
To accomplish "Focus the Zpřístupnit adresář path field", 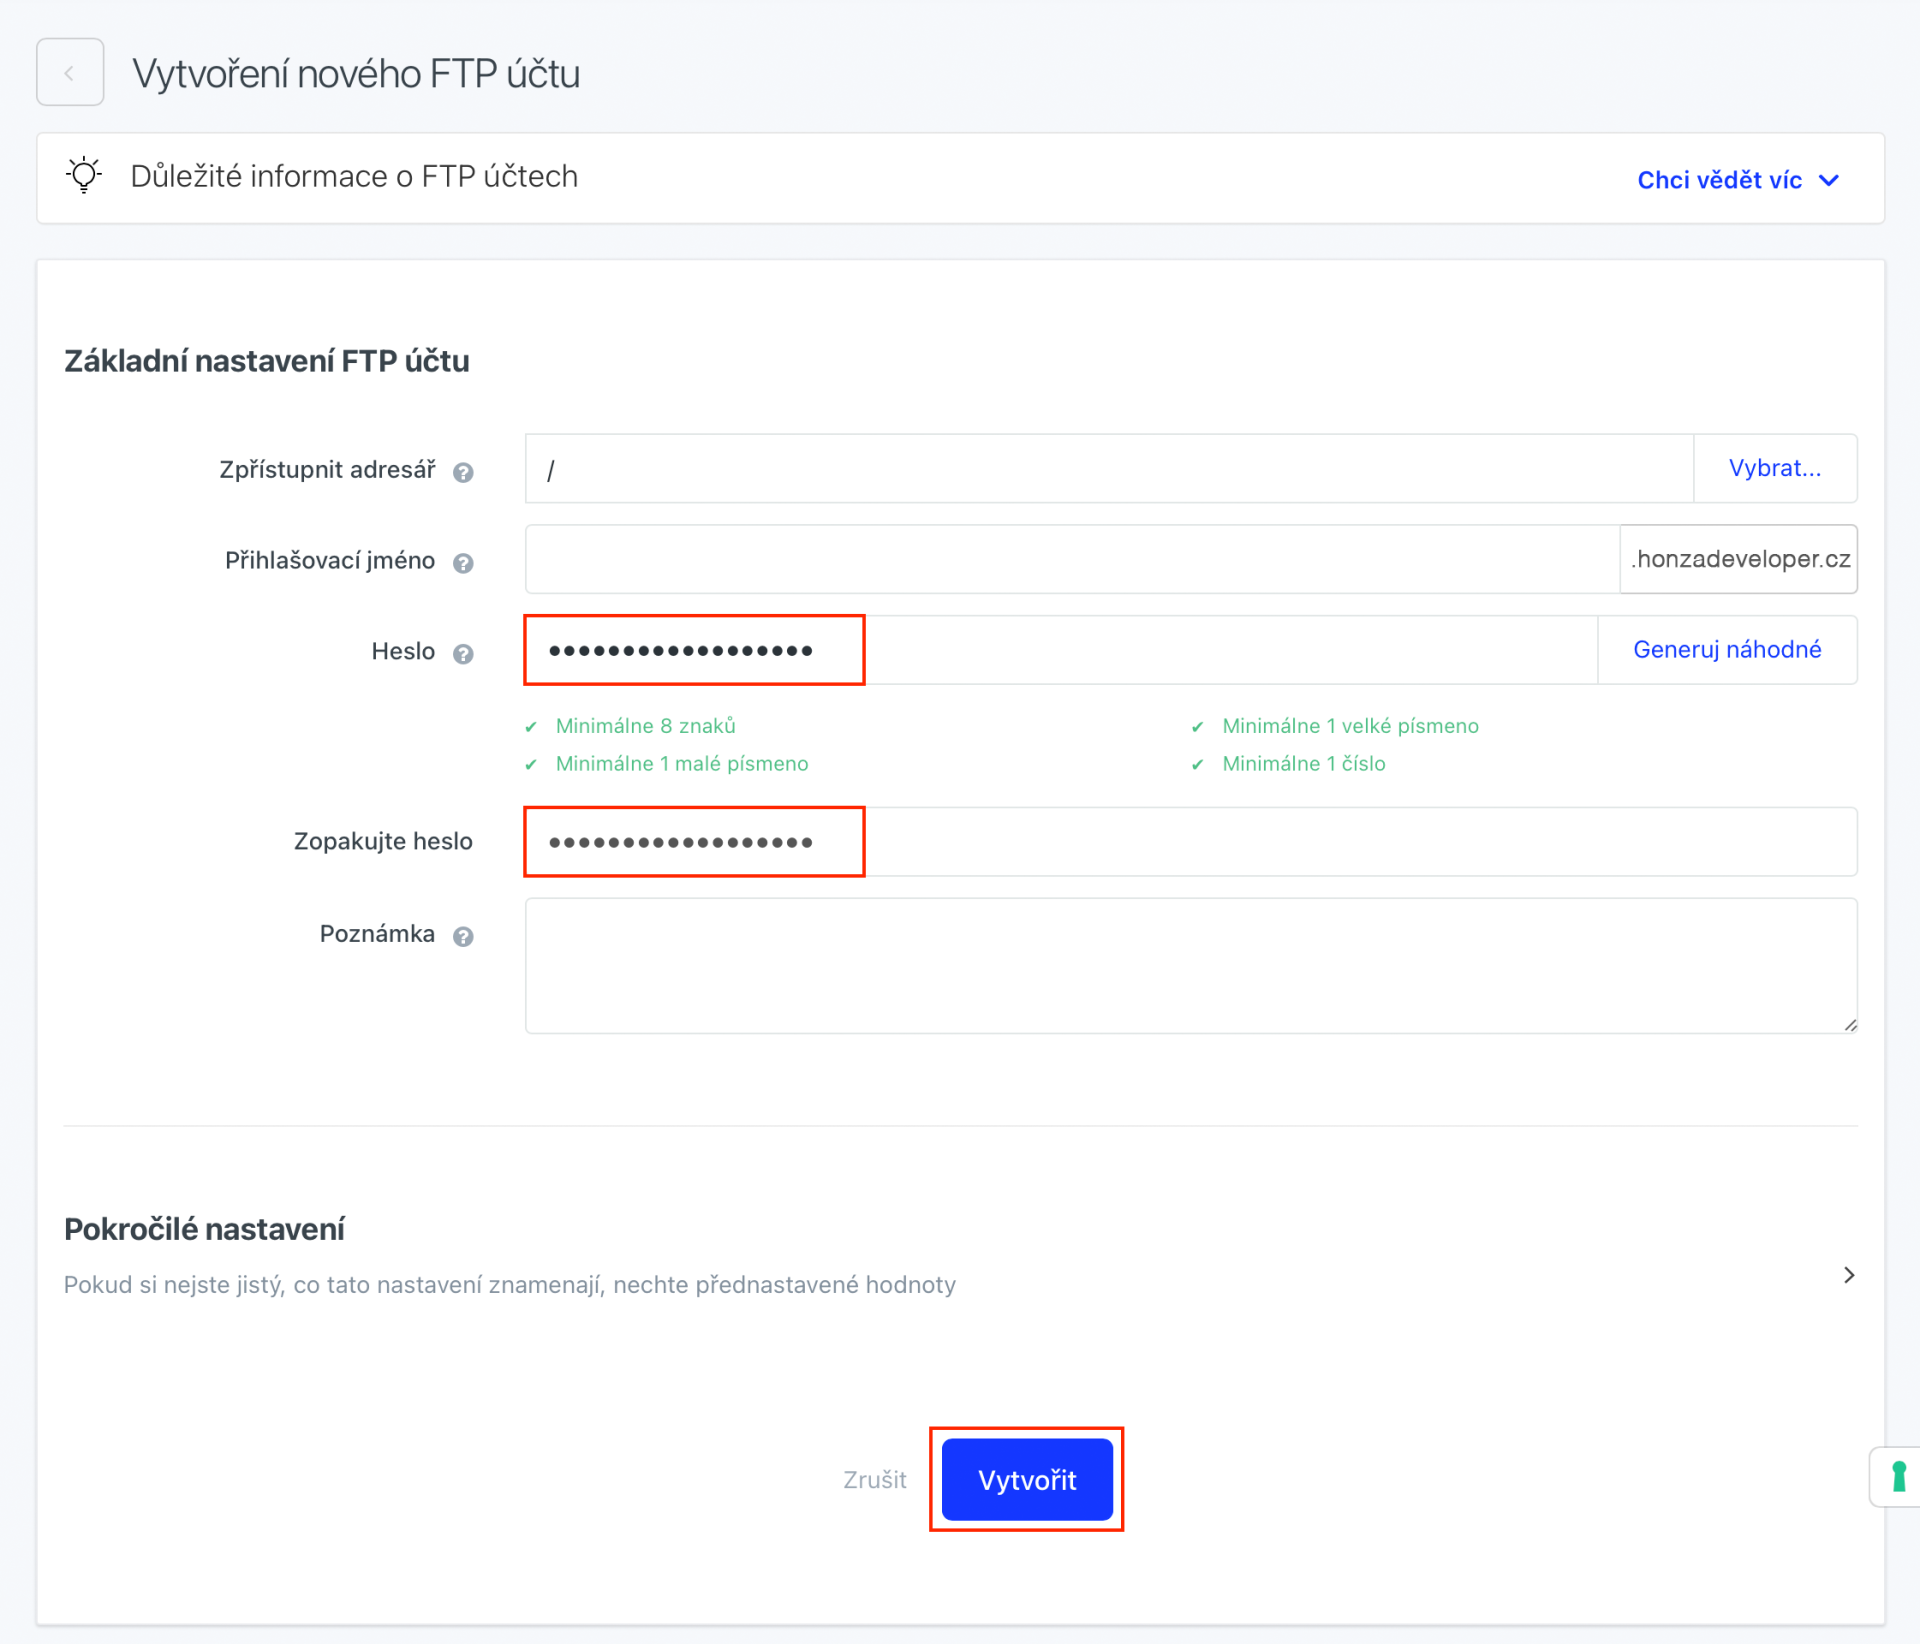I will (1108, 468).
